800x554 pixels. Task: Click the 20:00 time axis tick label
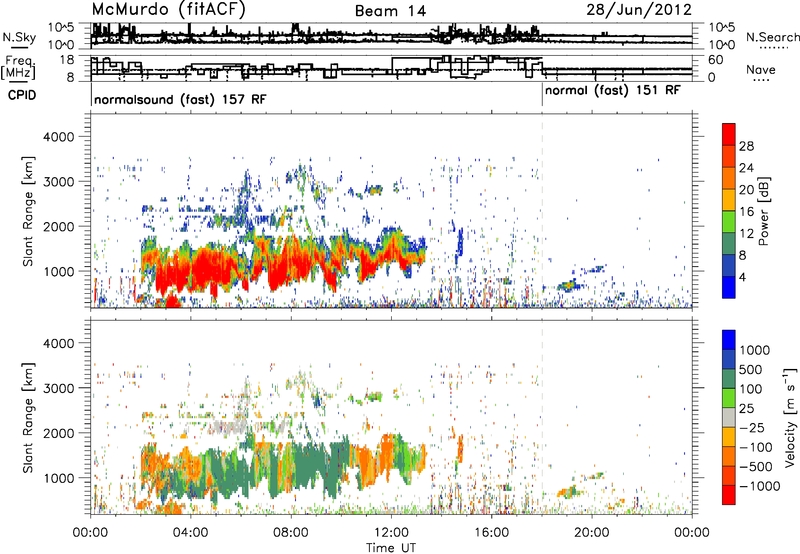pos(591,533)
